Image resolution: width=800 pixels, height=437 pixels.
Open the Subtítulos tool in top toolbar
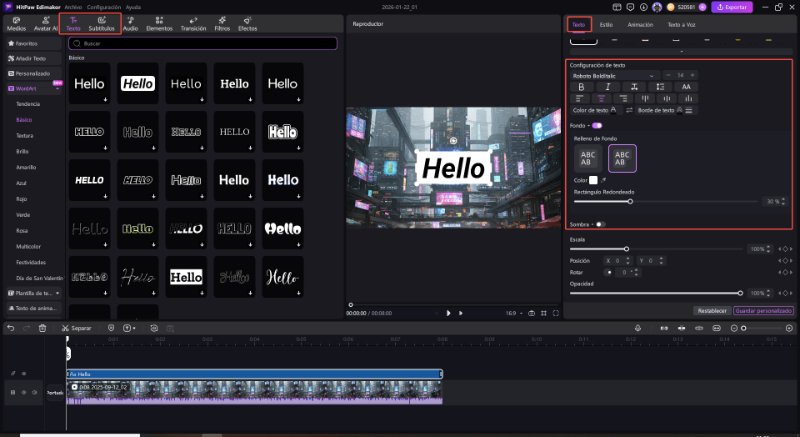pos(101,24)
